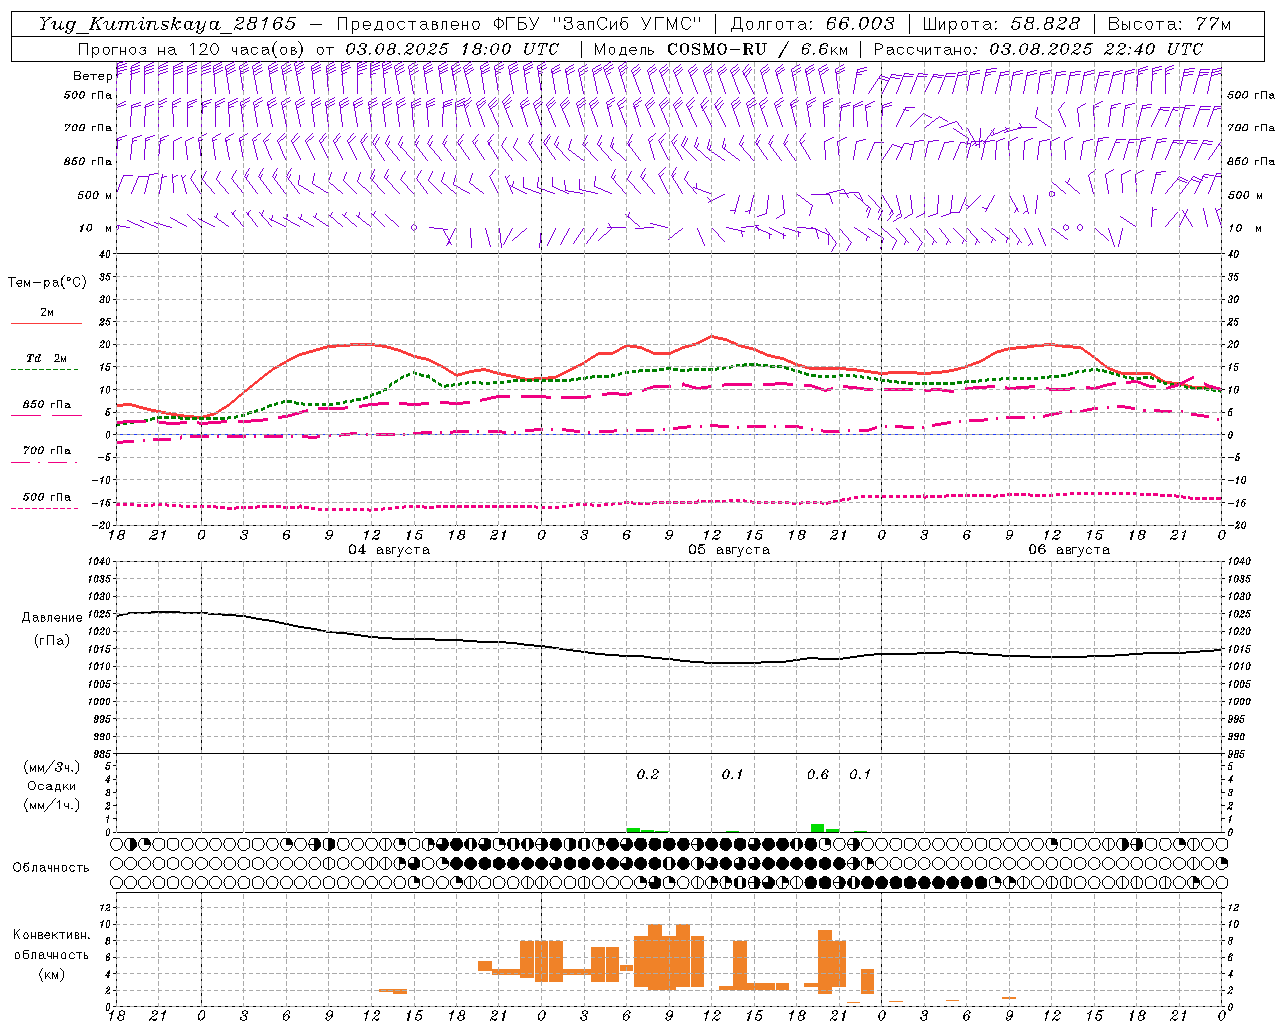Click the forecast start time 03.08.2025 18:00 UTC
The image size is (1280, 1024).
452,49
